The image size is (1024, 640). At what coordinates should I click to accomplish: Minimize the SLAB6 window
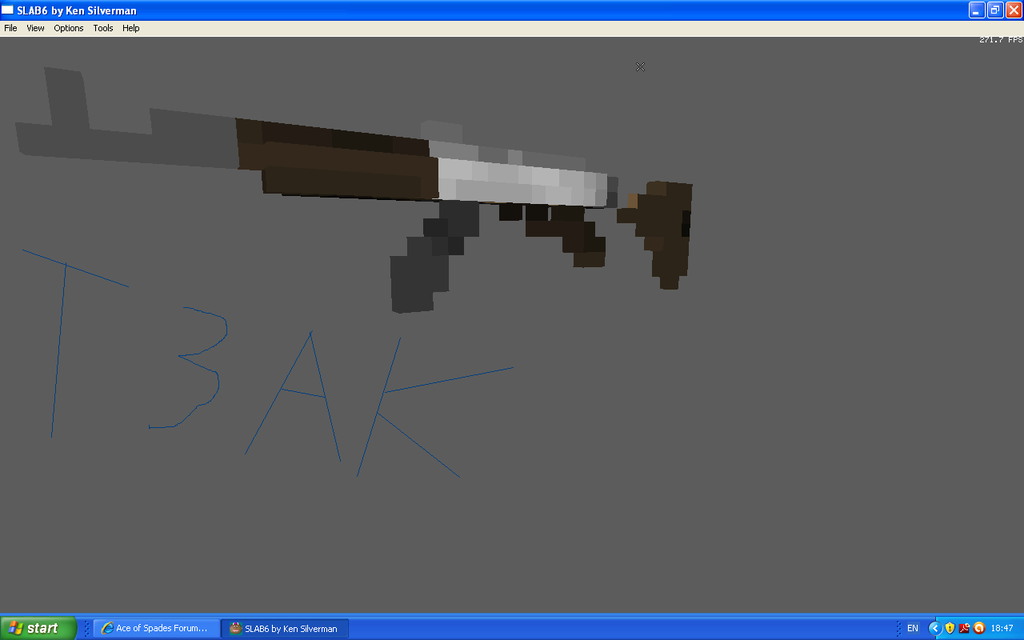click(975, 9)
